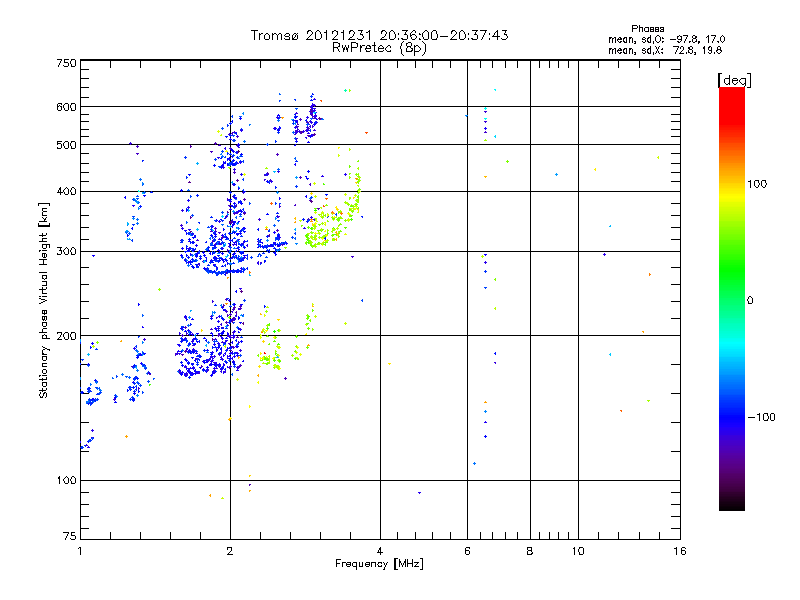800x600 pixels.
Task: Click the 'mean, sd,O: -97.8, 17.0' statistic
Action: tap(666, 39)
